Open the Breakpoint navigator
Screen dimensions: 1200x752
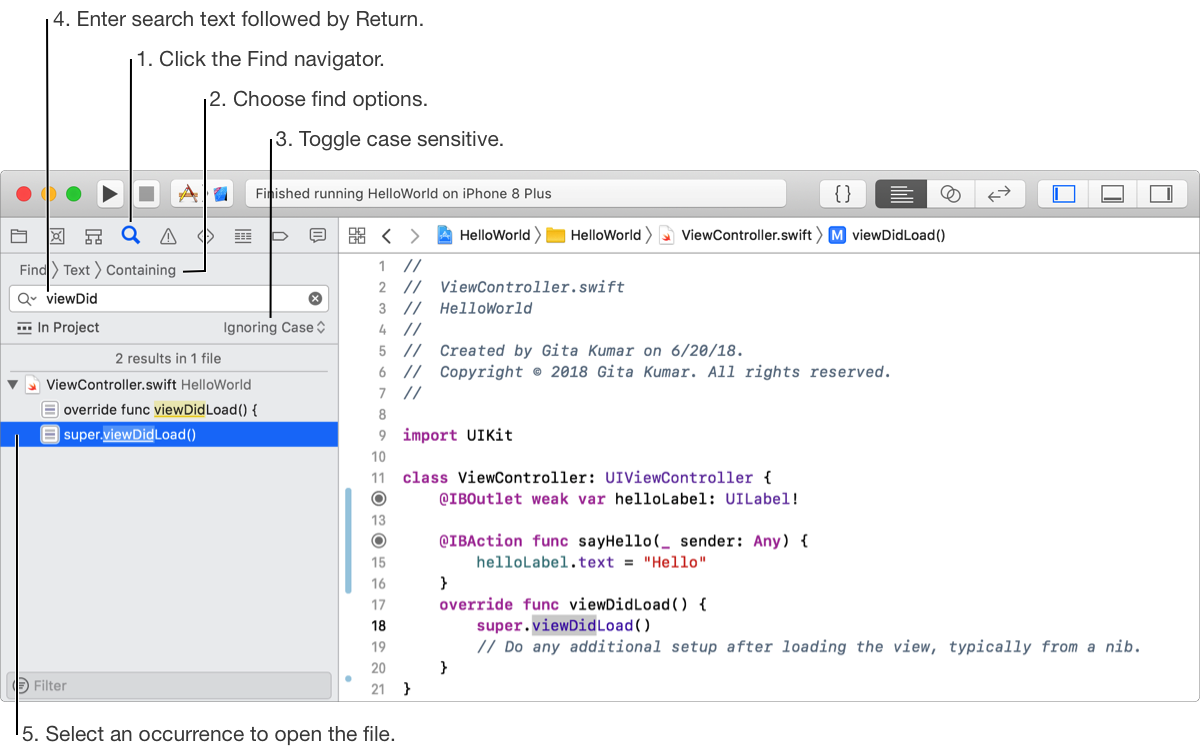click(280, 236)
